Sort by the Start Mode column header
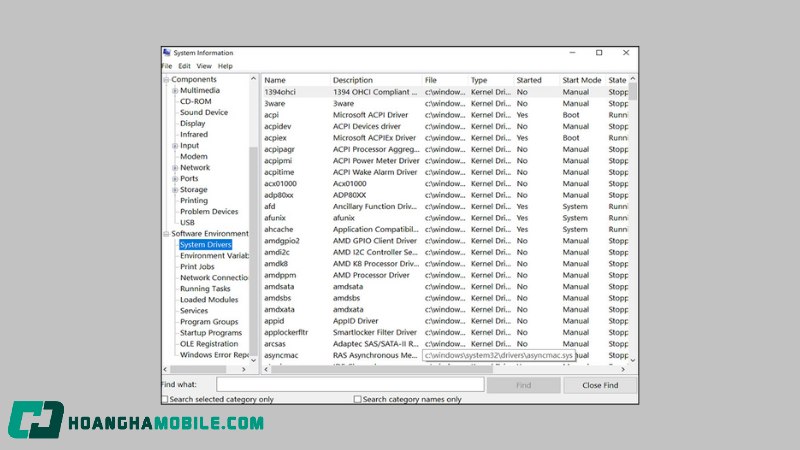The image size is (800, 450). (x=583, y=80)
